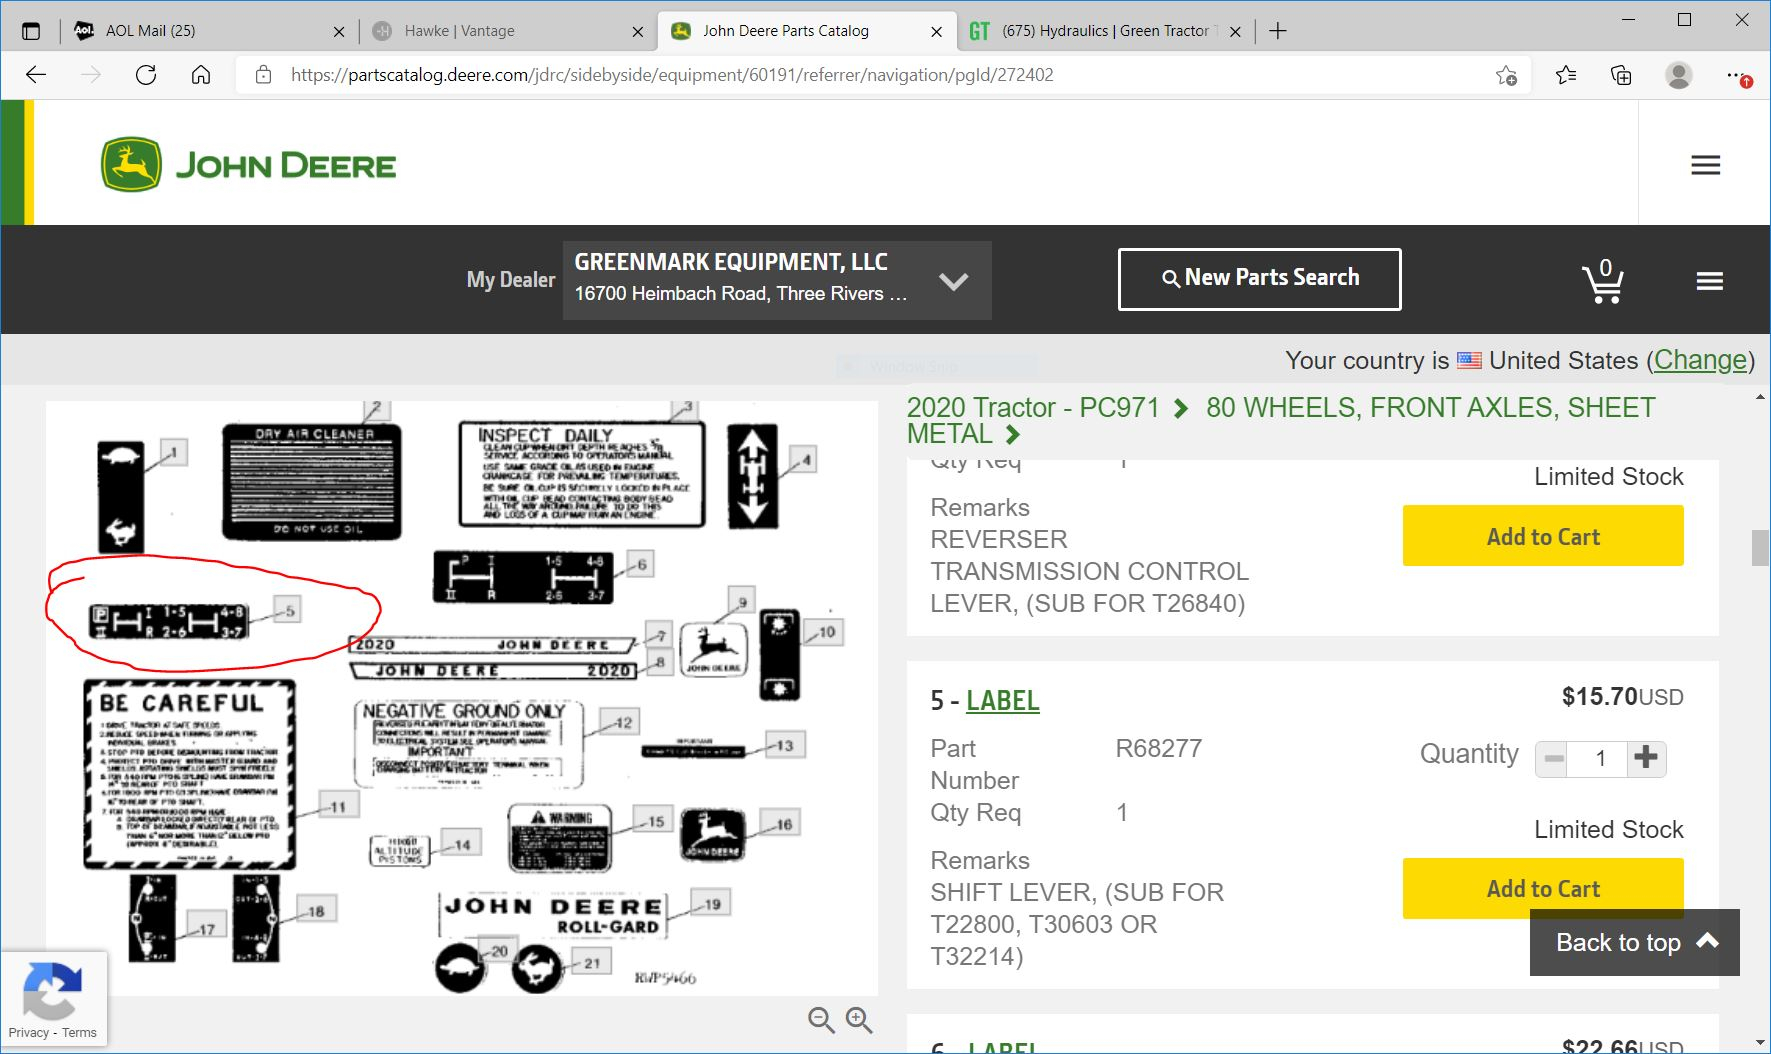
Task: Select callout 21 in the diagram
Action: pos(592,963)
